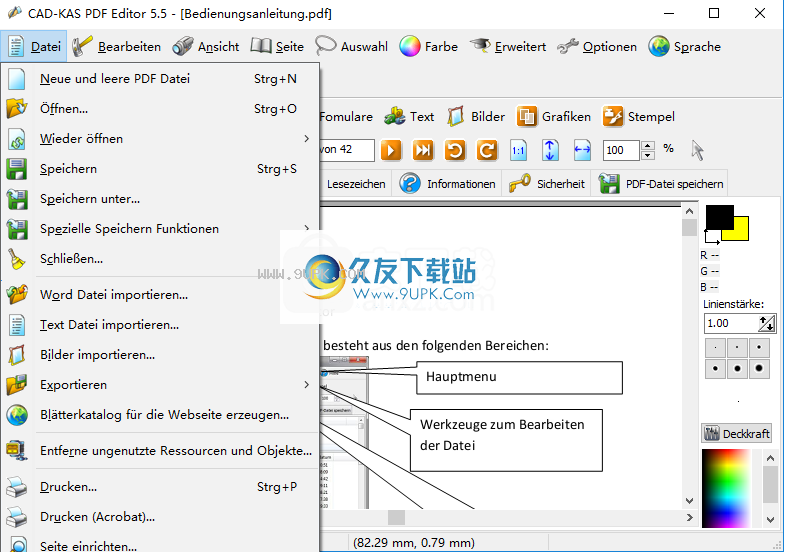787x554 pixels.
Task: Open the Bearbeiten menu
Action: (x=116, y=47)
